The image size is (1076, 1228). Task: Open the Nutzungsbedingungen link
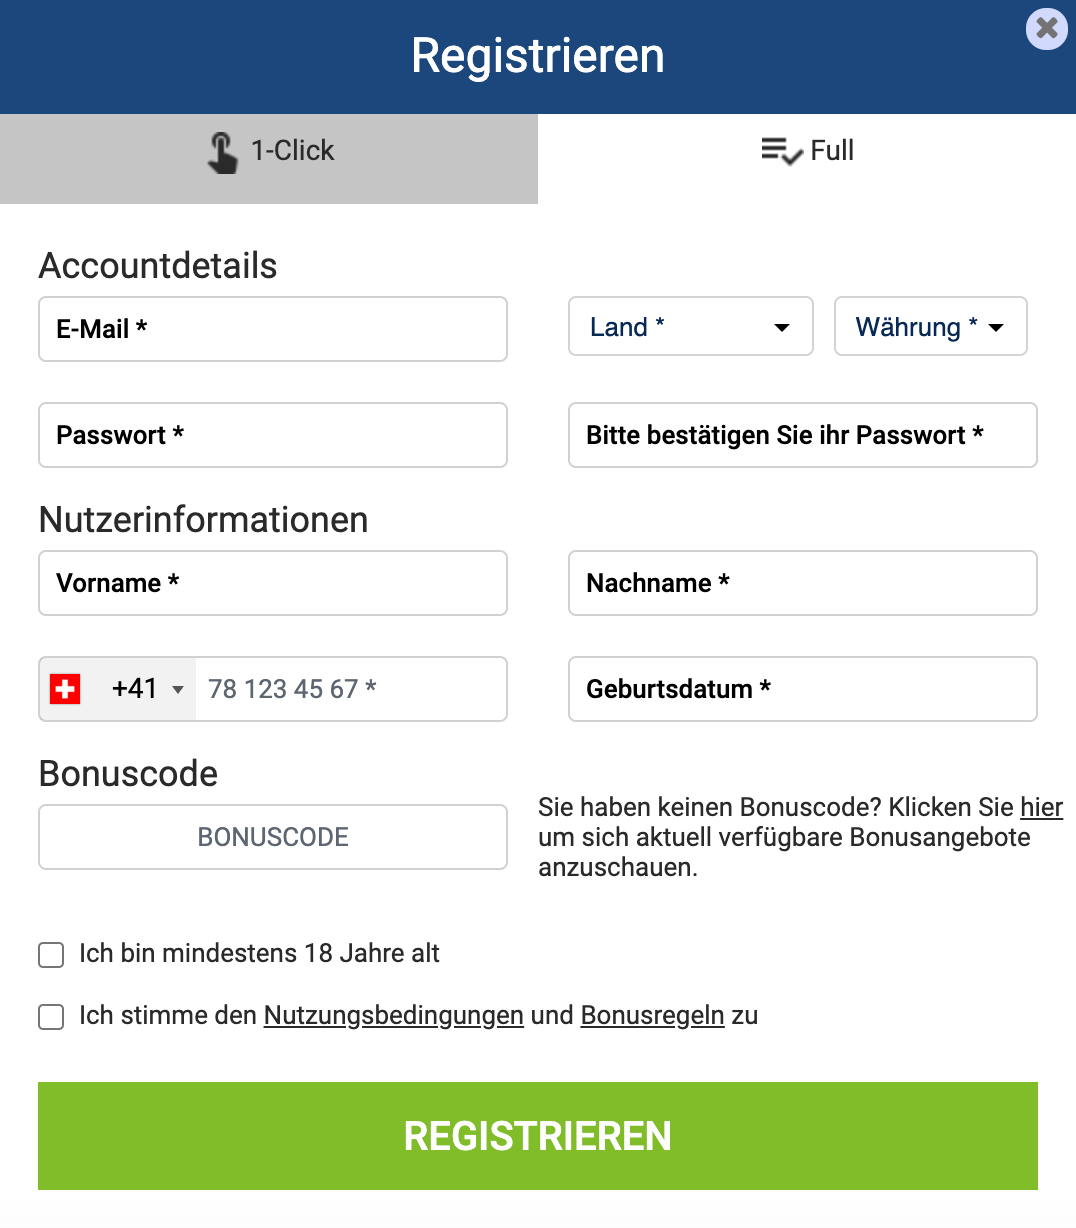point(393,1015)
